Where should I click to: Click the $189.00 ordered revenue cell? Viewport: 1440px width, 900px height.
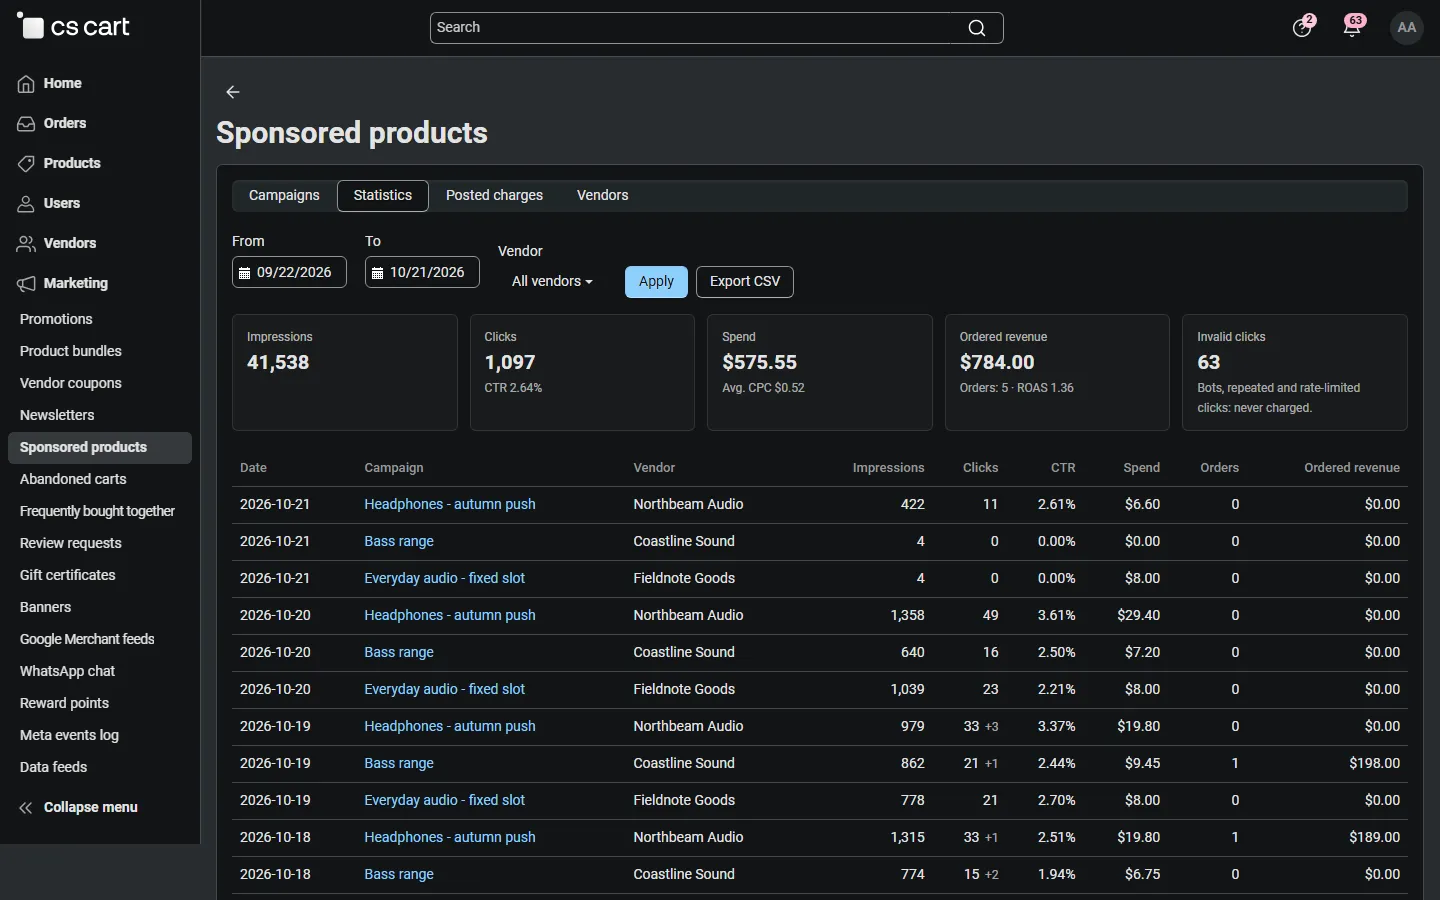tap(1374, 837)
